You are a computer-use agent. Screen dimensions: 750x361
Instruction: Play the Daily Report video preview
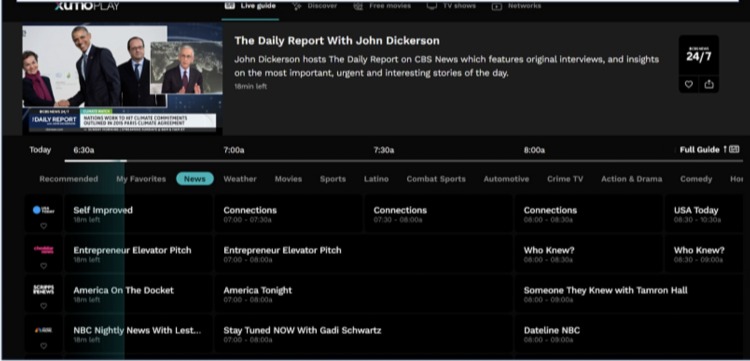point(122,79)
